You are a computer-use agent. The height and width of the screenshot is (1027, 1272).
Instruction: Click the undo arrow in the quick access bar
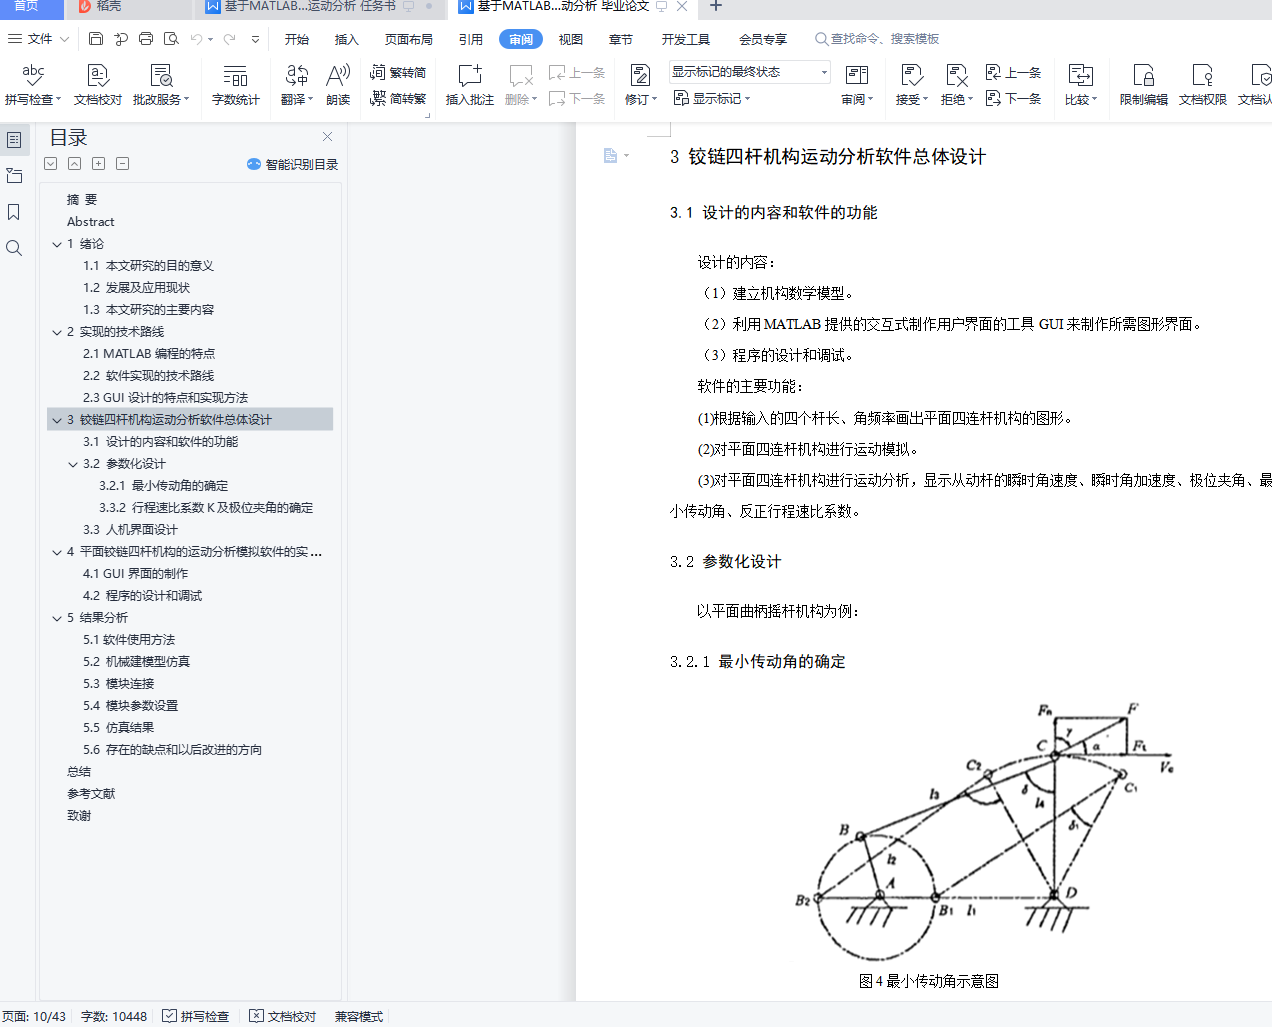[x=197, y=39]
